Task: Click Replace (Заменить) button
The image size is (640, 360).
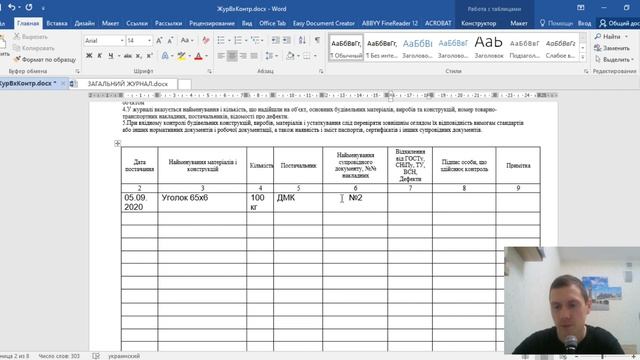Action: click(612, 48)
